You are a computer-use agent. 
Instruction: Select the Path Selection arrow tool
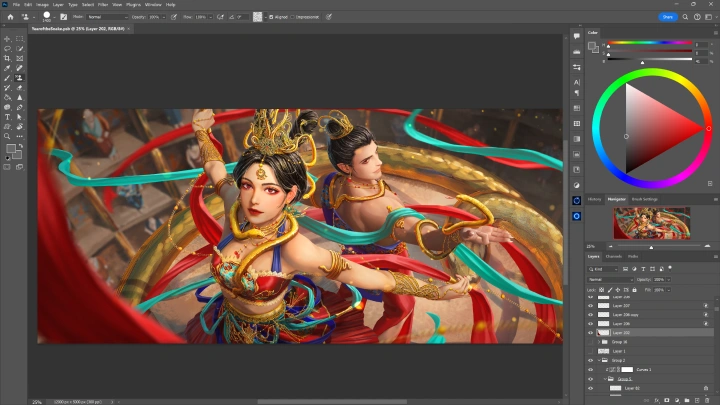click(x=19, y=117)
